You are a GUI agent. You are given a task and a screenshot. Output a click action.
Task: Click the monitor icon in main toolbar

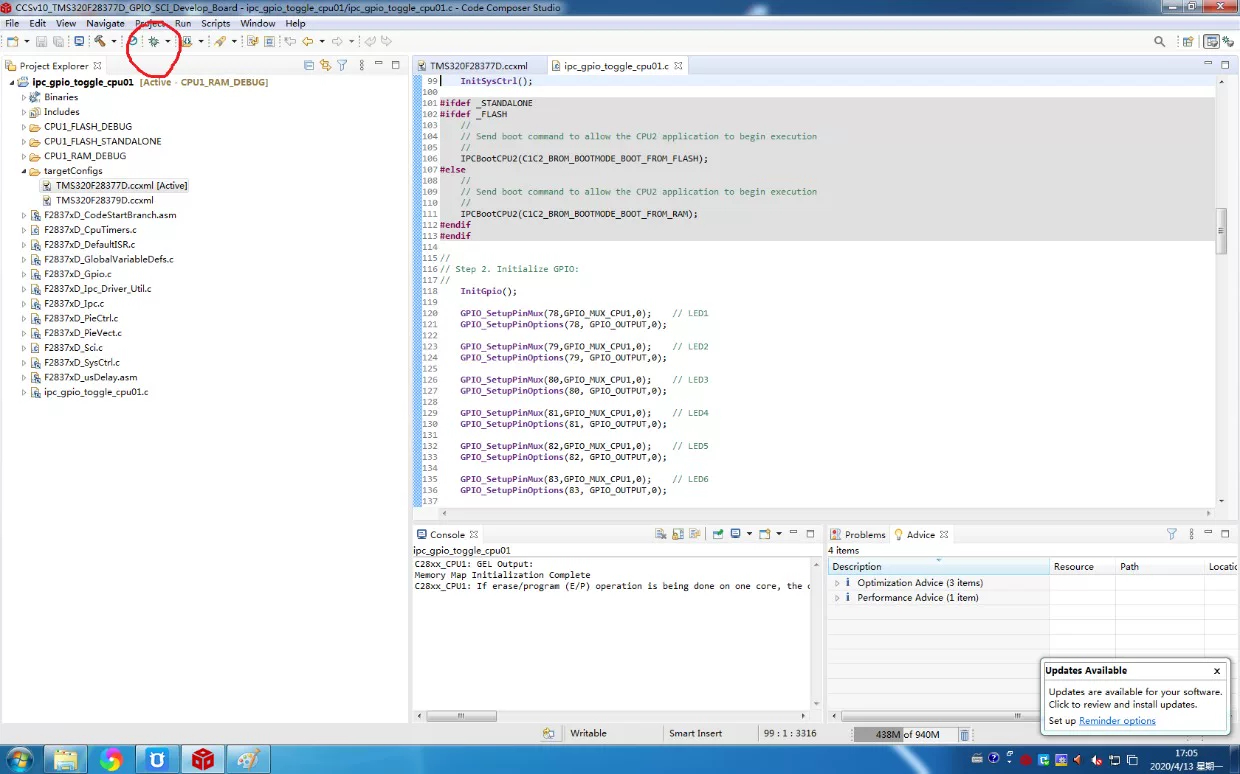click(x=79, y=41)
